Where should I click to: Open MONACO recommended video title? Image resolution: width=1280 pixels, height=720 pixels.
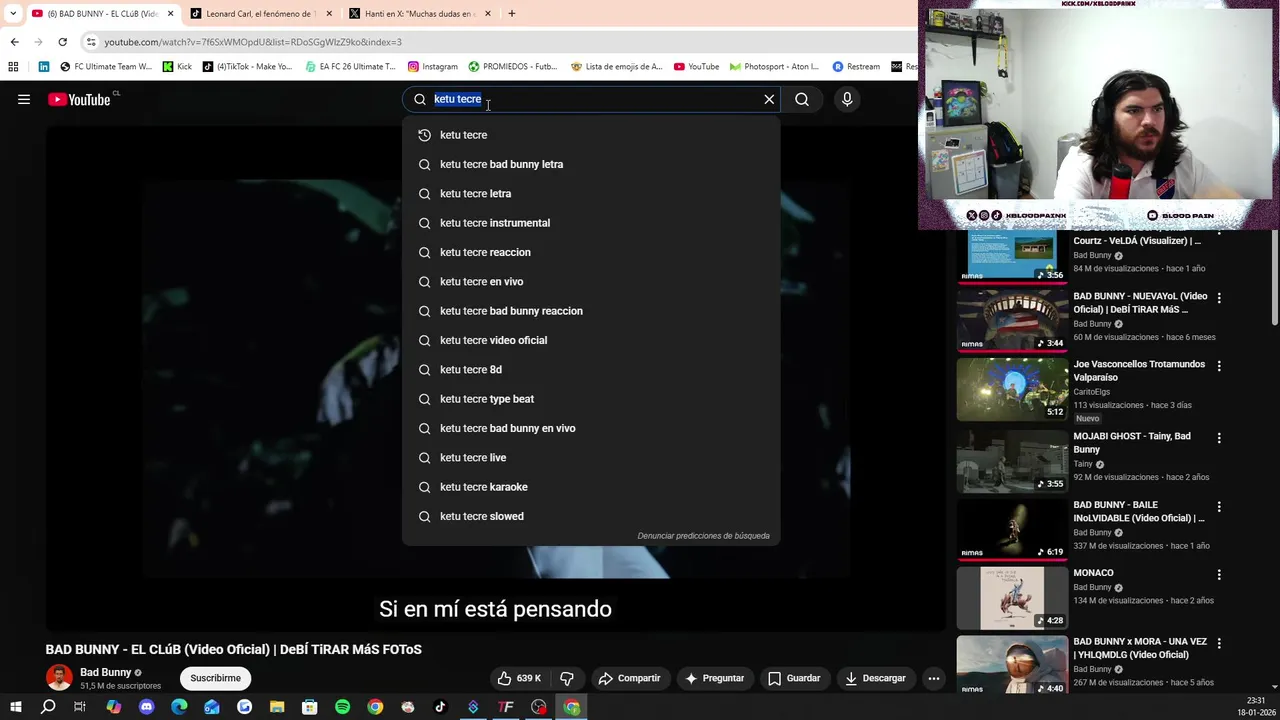(x=1093, y=573)
